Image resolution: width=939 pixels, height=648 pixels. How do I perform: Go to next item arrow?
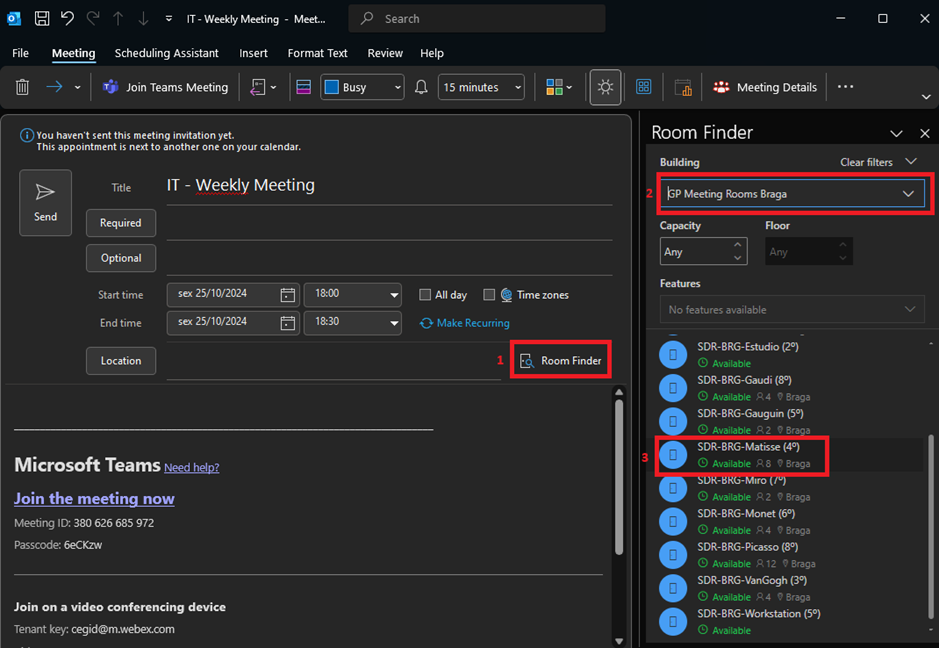pyautogui.click(x=143, y=19)
